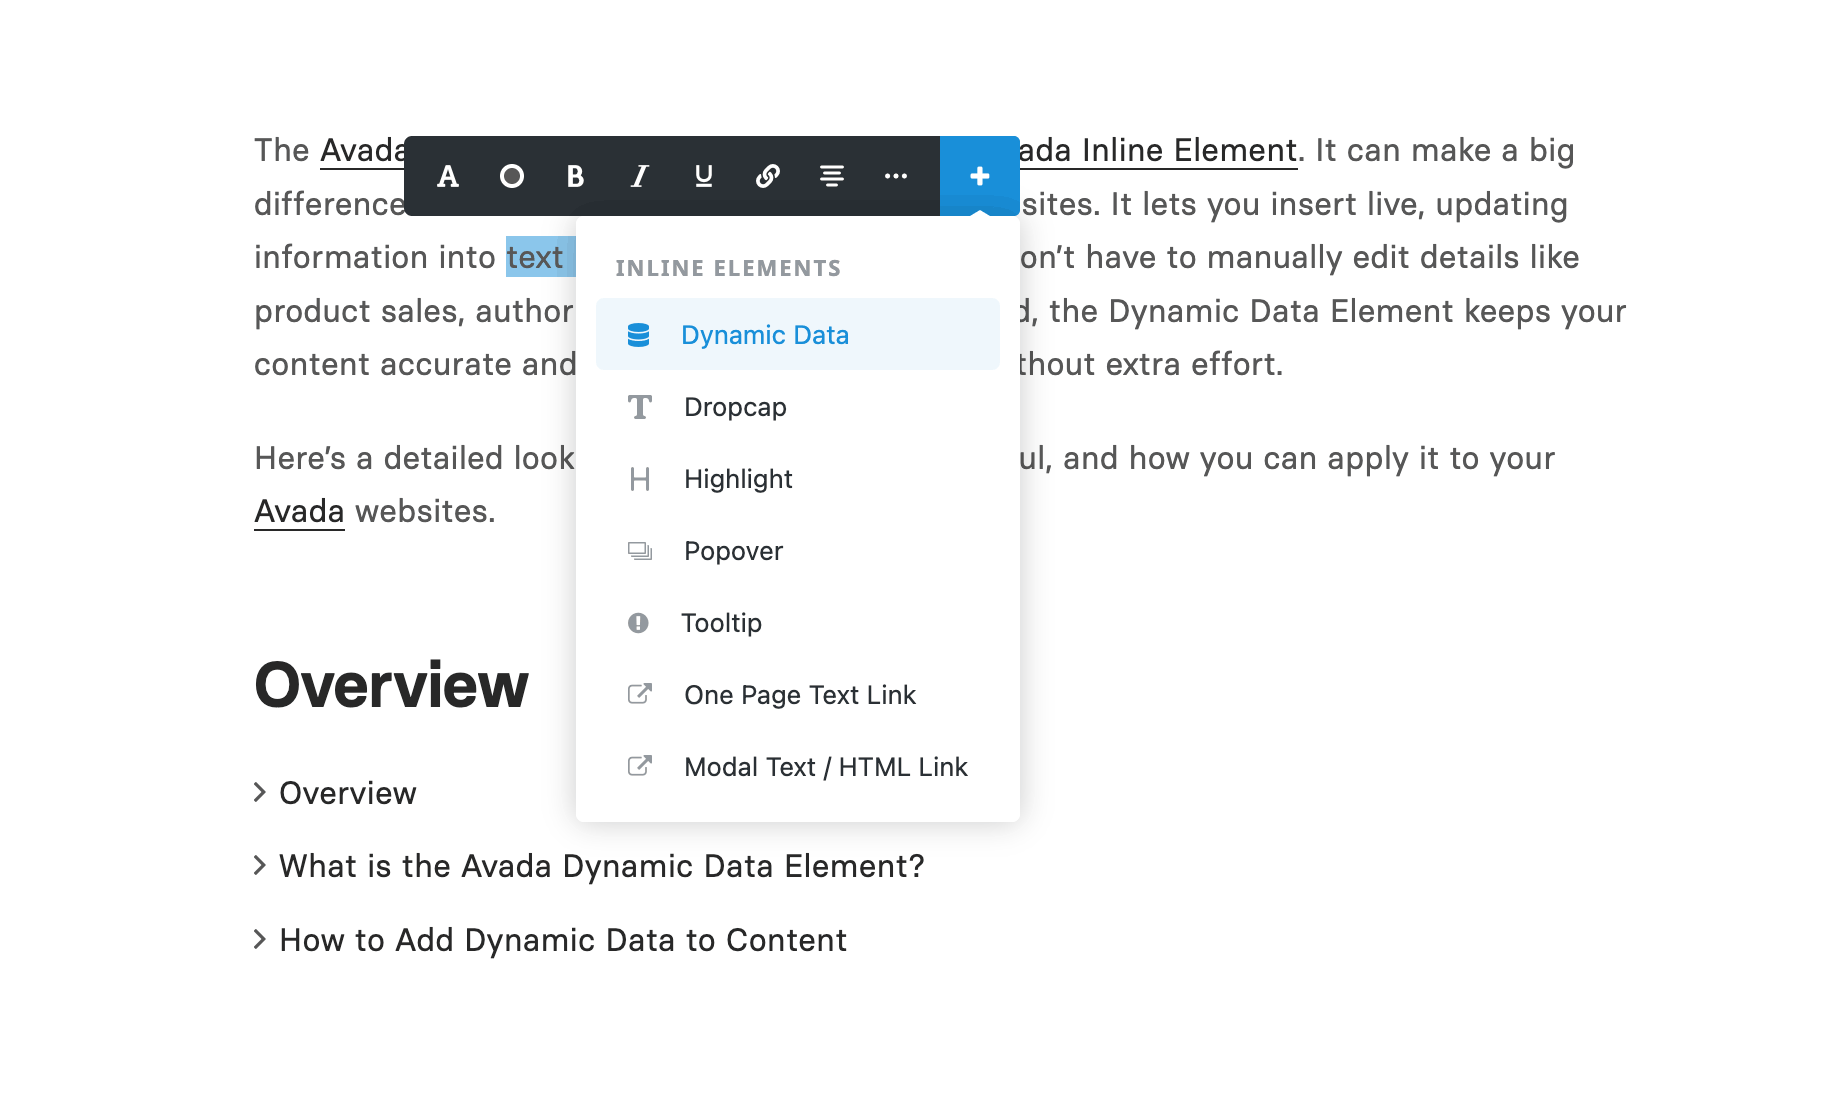Open the text alignment options
Screen dimensions: 1848x1100
pyautogui.click(x=831, y=177)
